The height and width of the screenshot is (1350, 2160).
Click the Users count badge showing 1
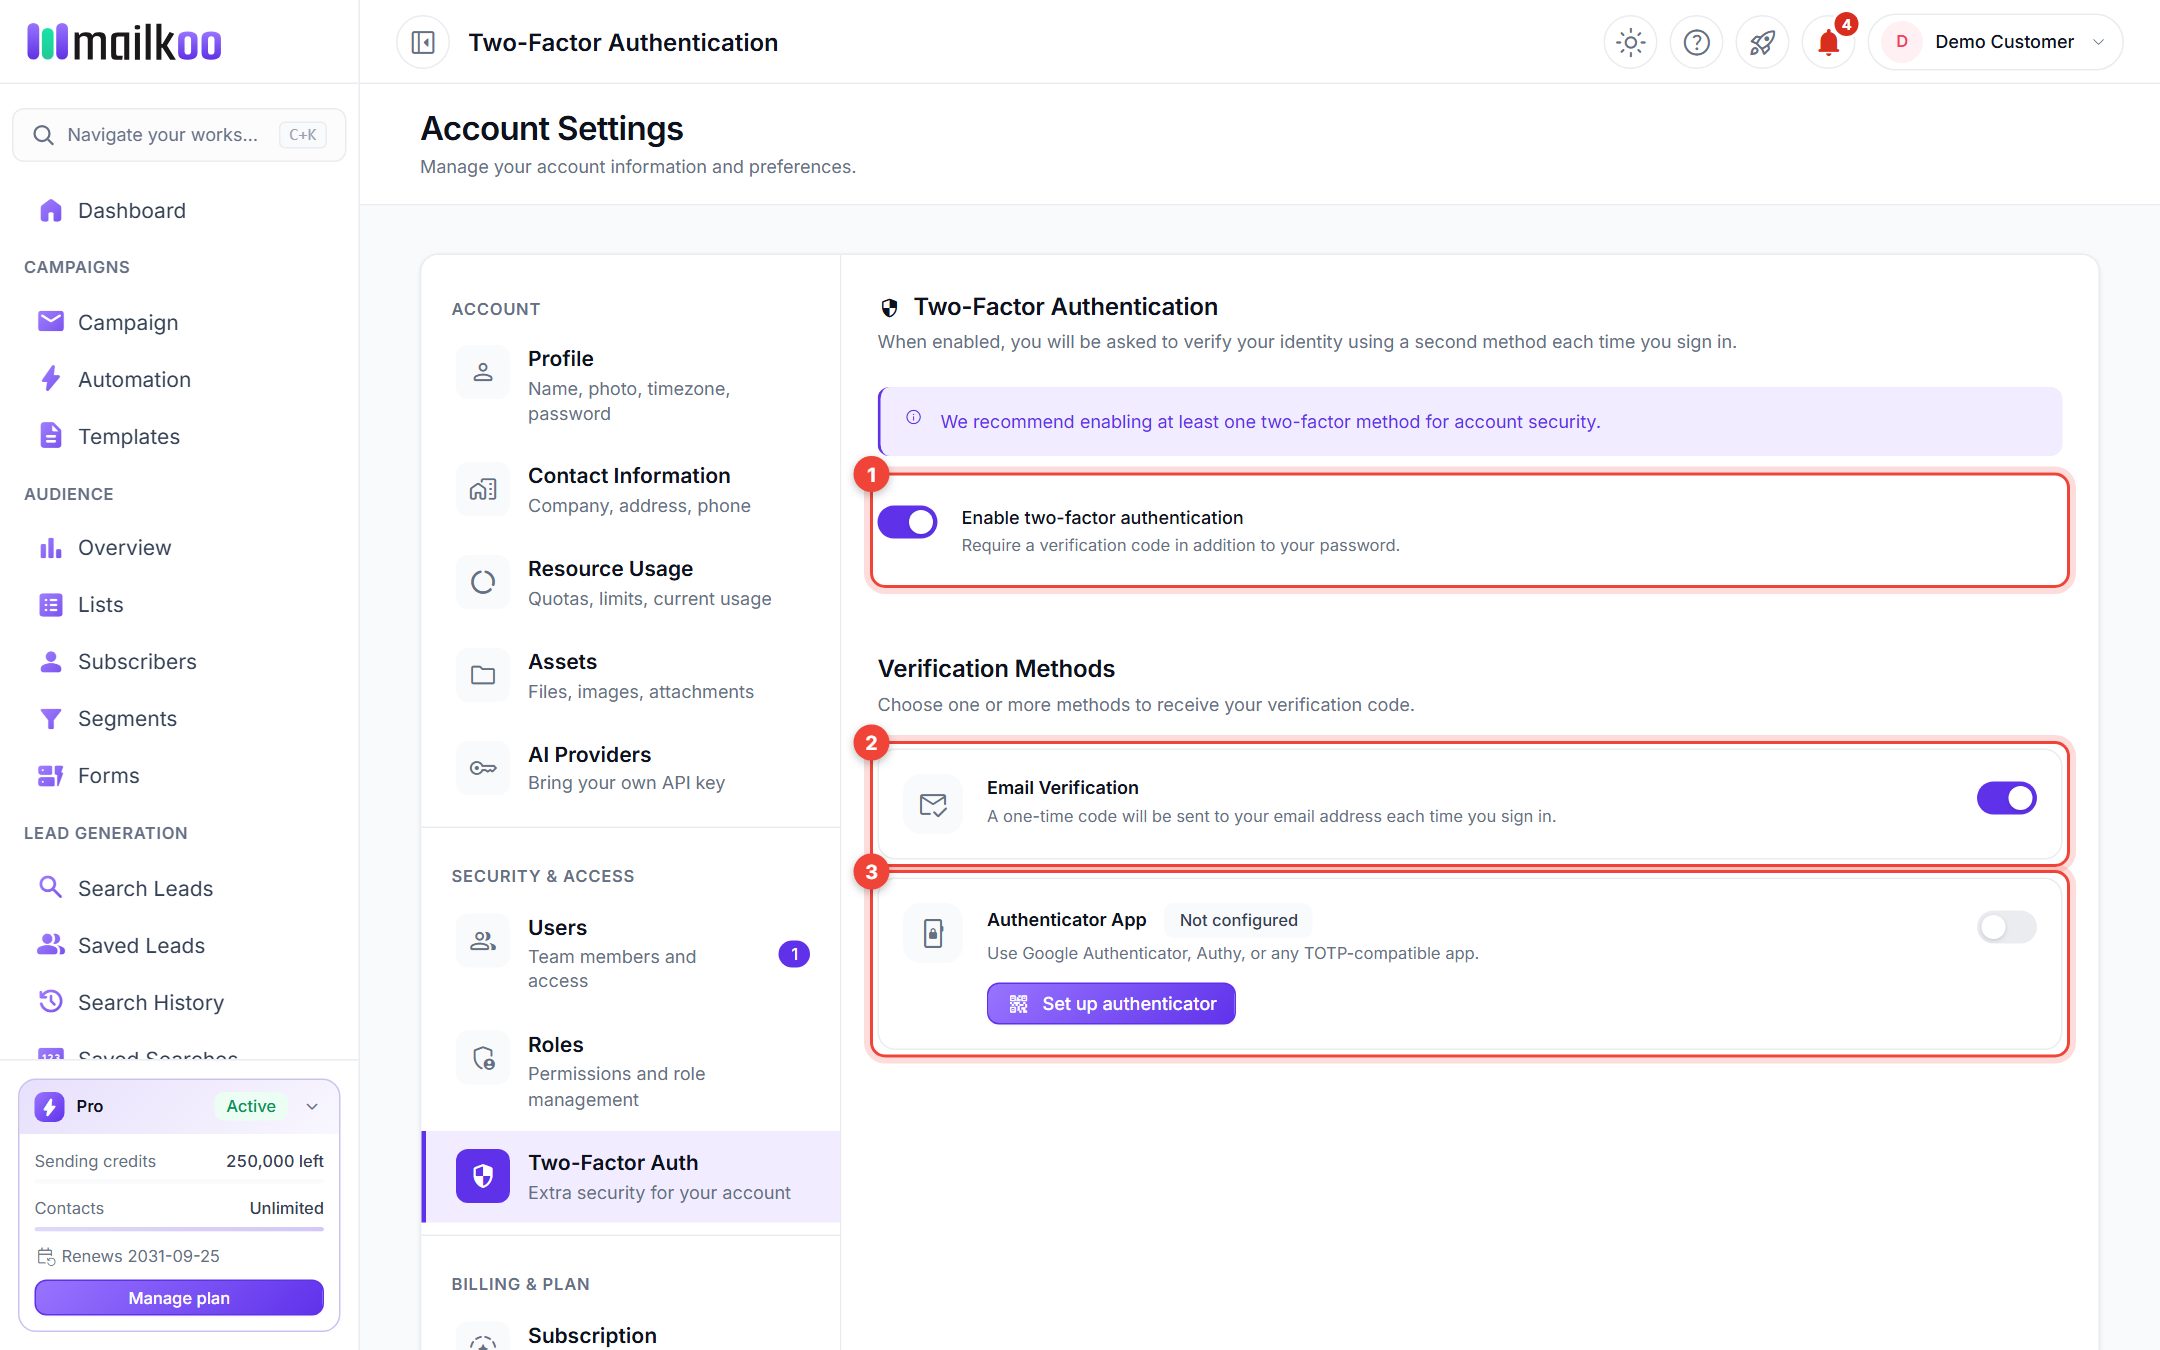coord(794,954)
